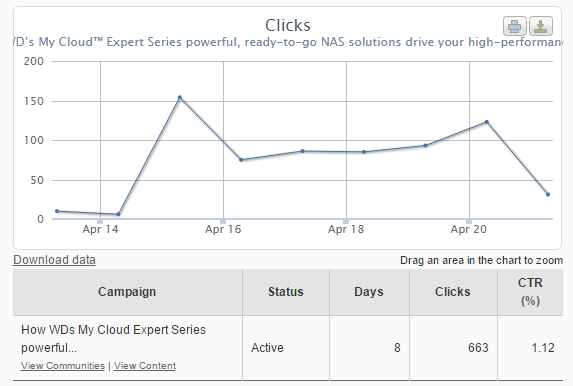Viewport: 573px width, 386px height.
Task: Click the Apr 18 axis label
Action: [346, 229]
